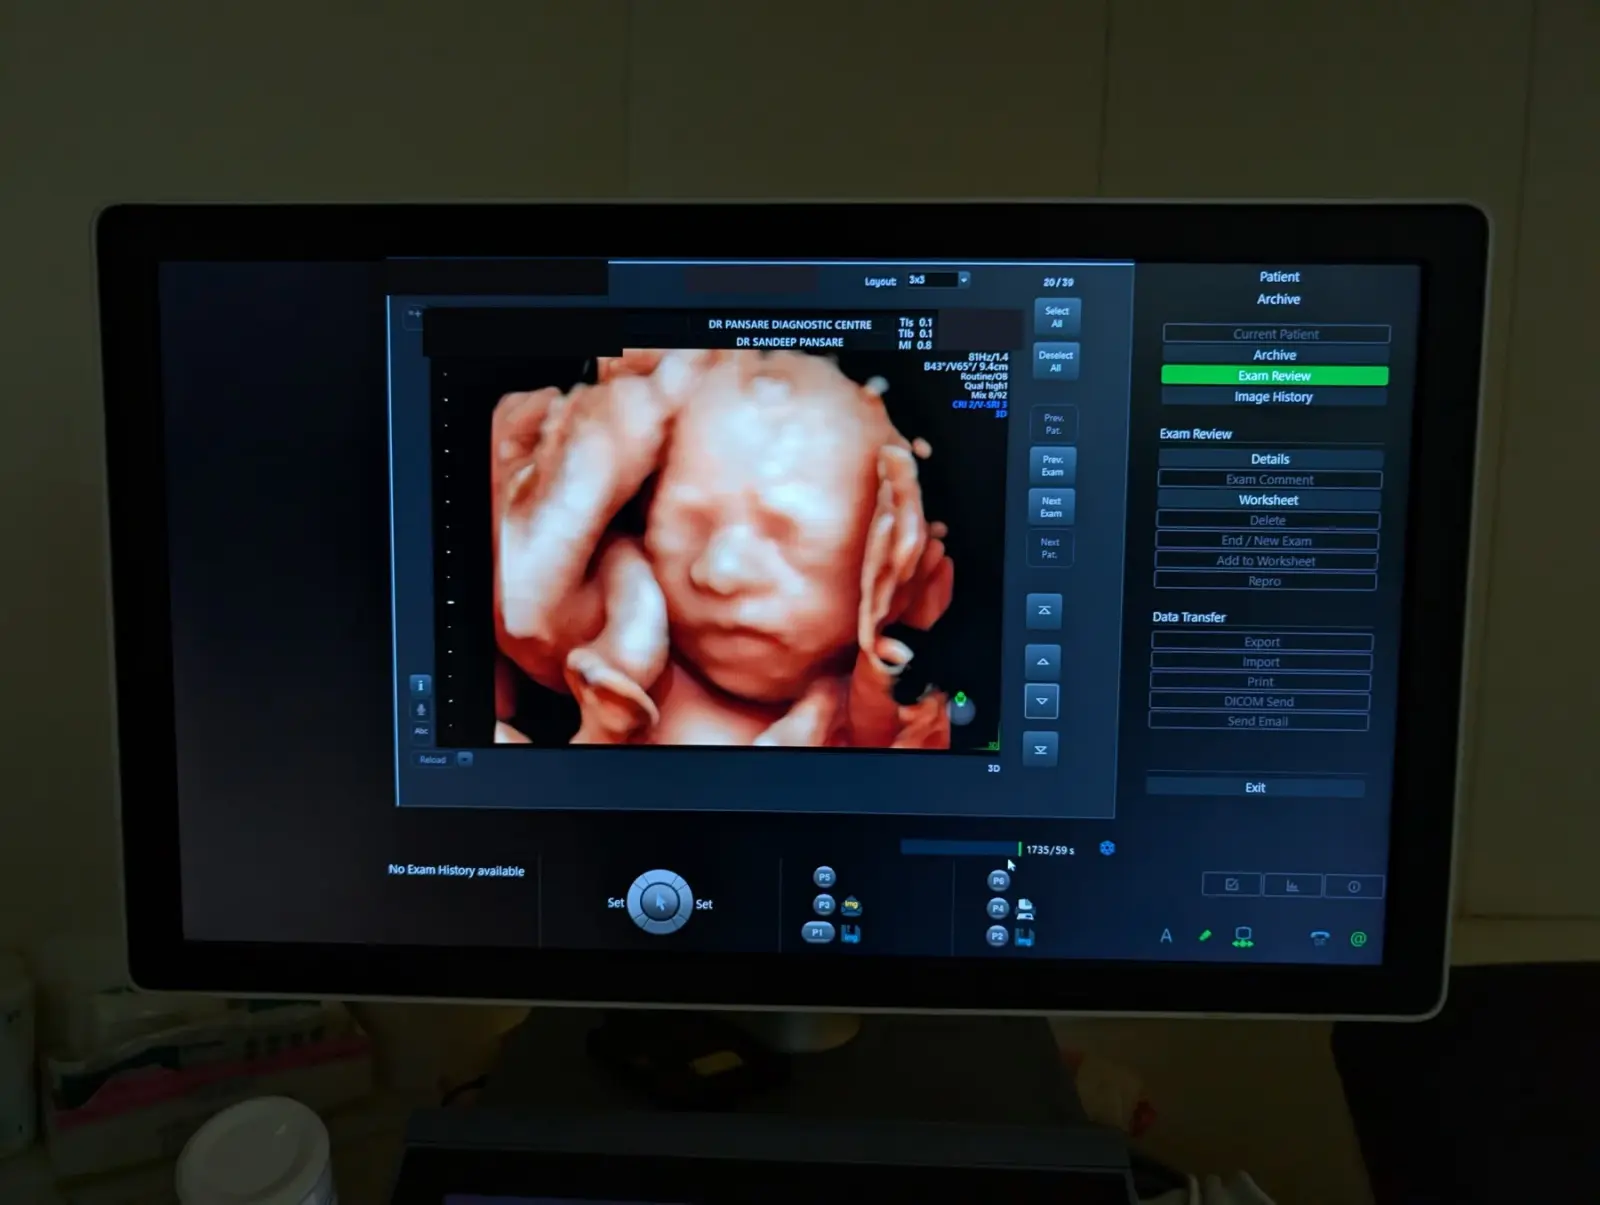Click the P5 button
Image resolution: width=1600 pixels, height=1205 pixels.
click(824, 877)
